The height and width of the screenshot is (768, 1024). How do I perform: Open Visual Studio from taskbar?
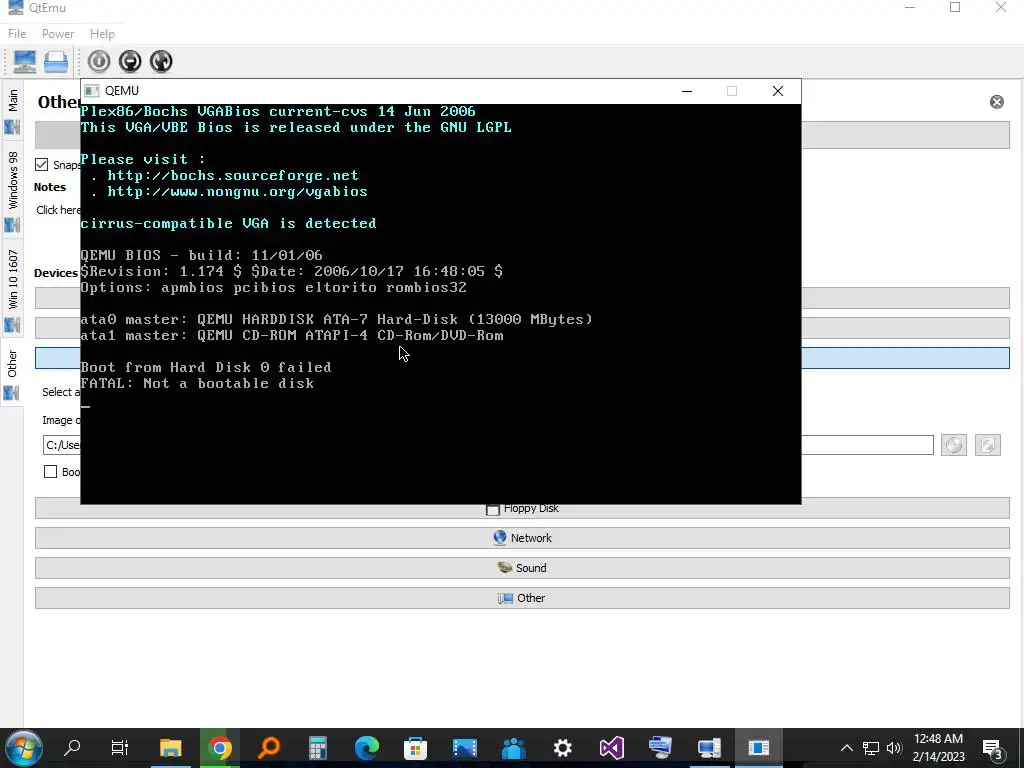pos(611,748)
